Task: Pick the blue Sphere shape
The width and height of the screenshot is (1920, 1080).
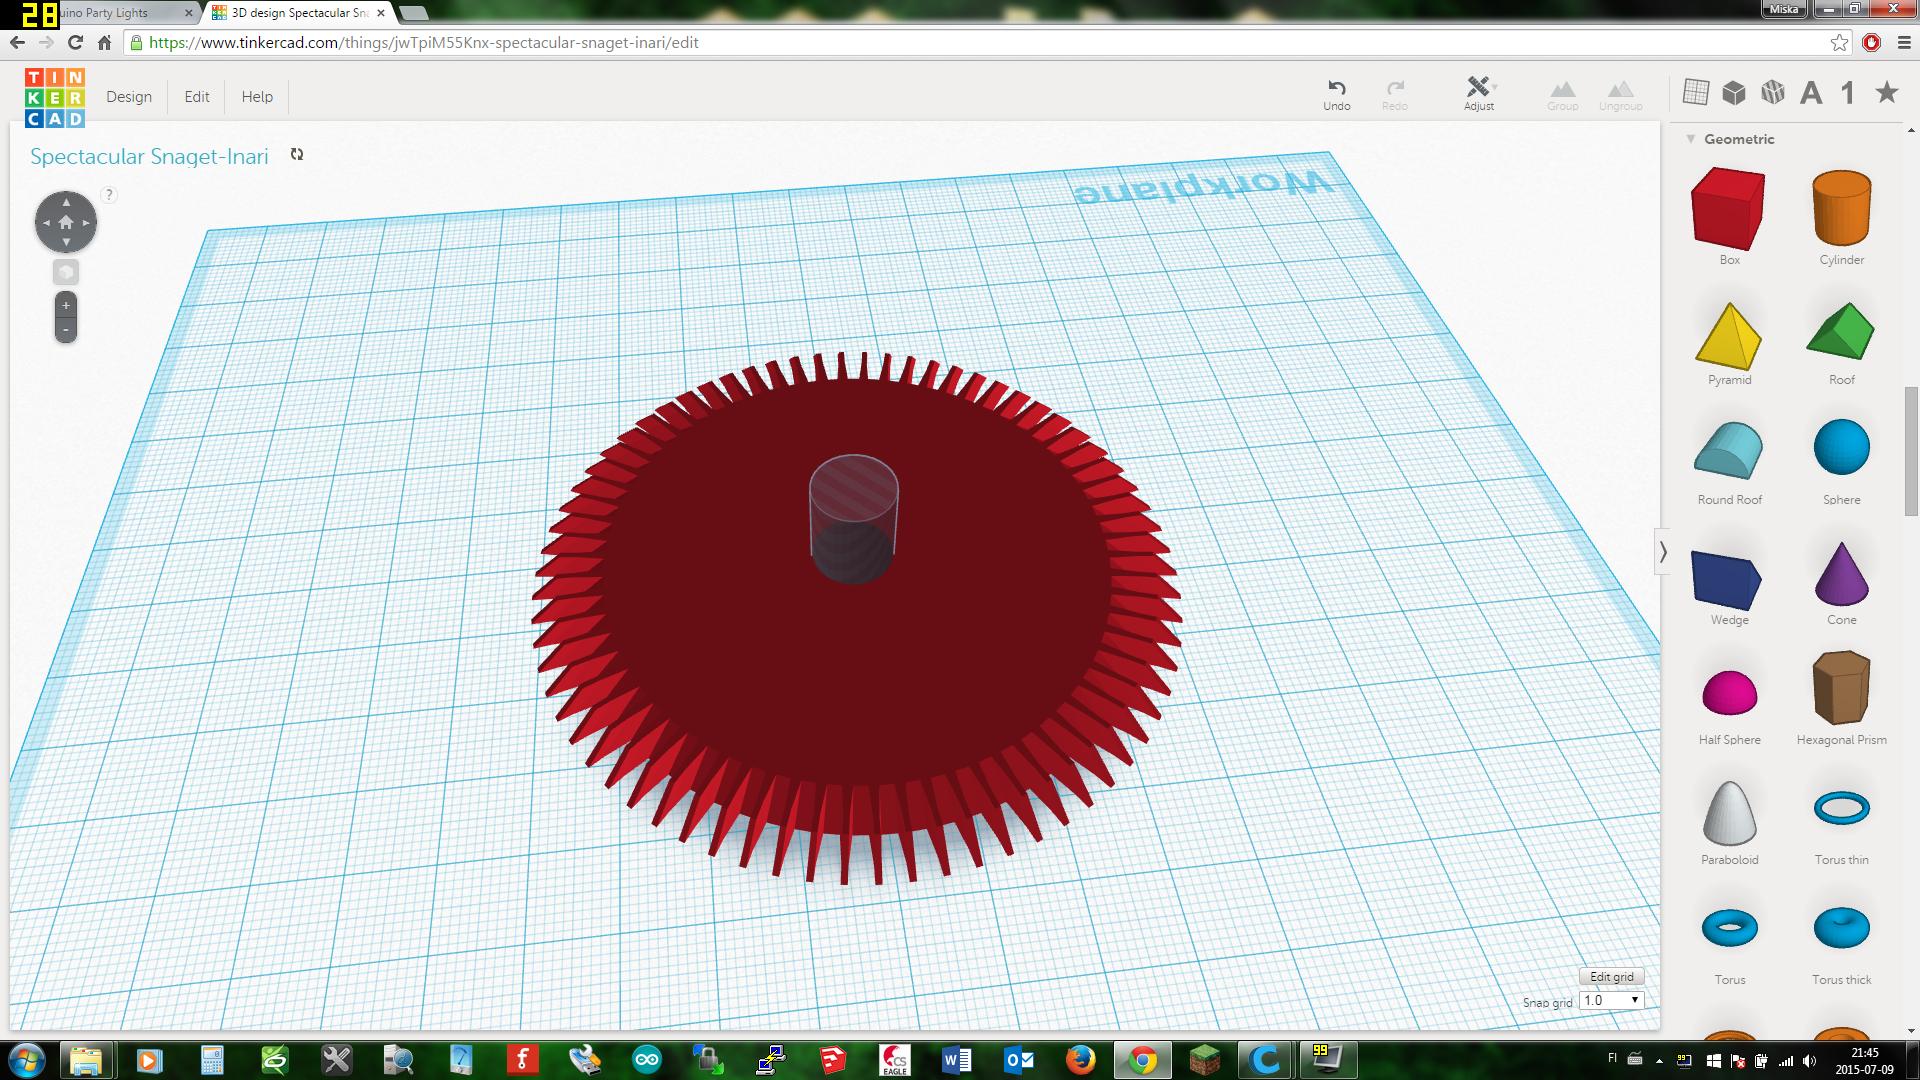Action: 1841,447
